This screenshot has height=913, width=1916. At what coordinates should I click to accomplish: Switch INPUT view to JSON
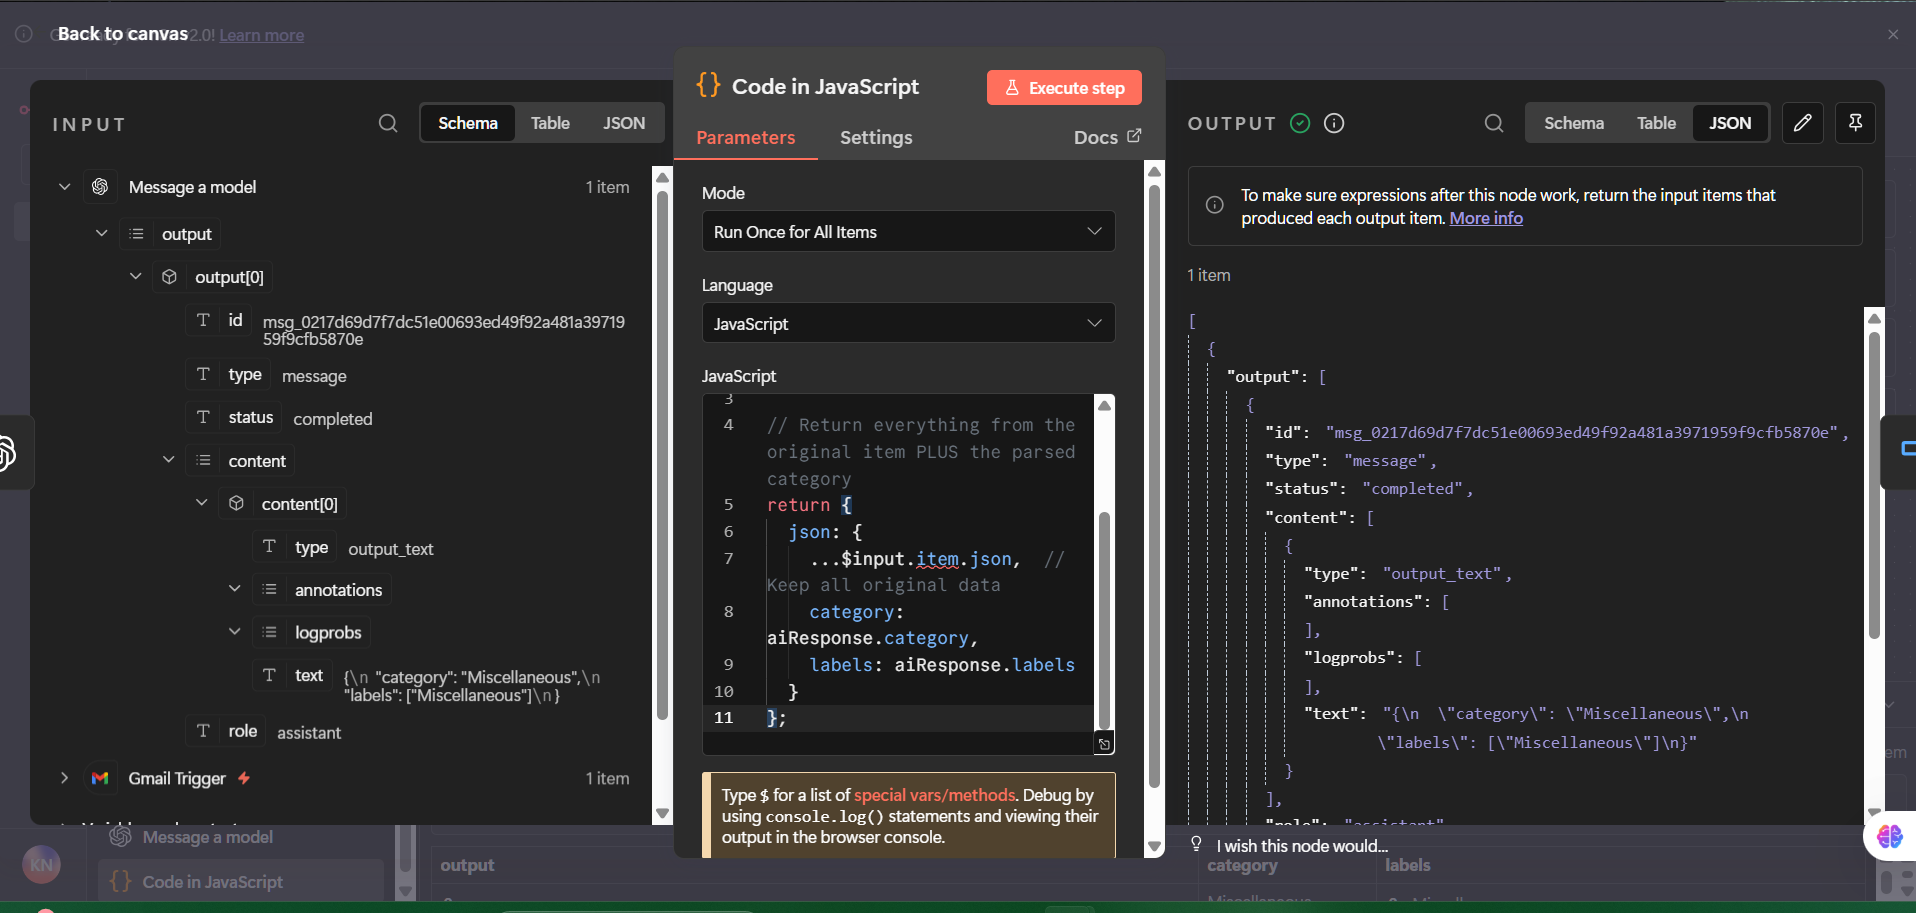pos(624,123)
